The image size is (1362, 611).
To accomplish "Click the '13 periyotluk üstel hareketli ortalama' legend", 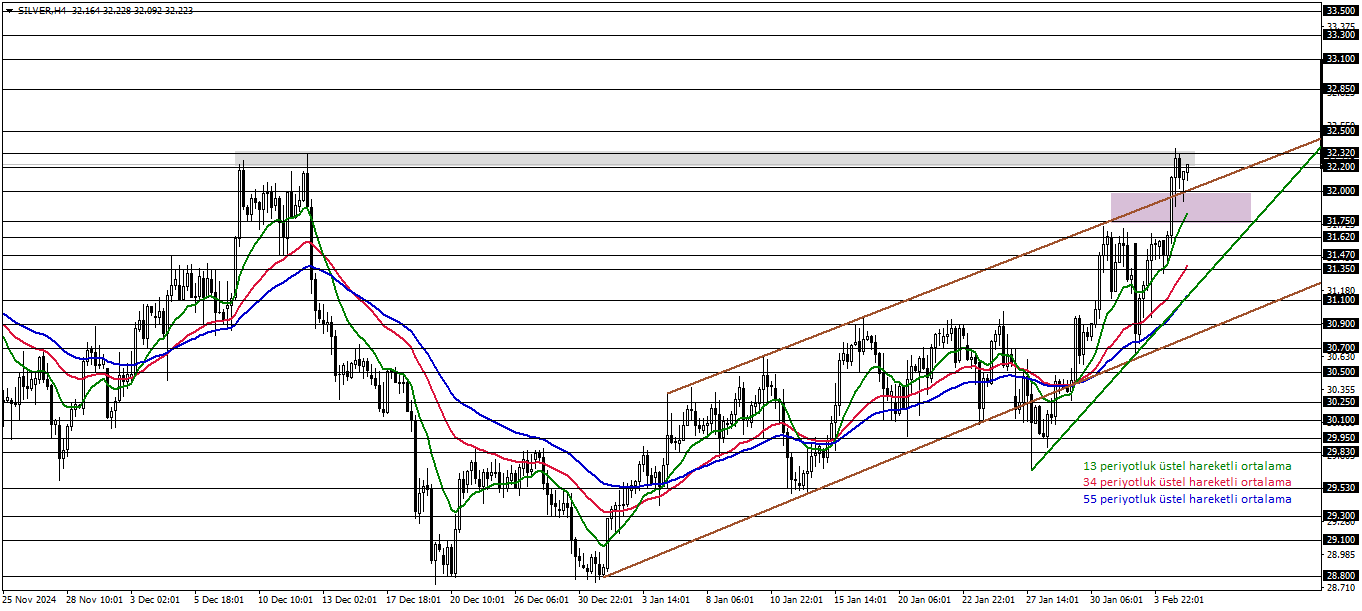I will [x=1187, y=466].
